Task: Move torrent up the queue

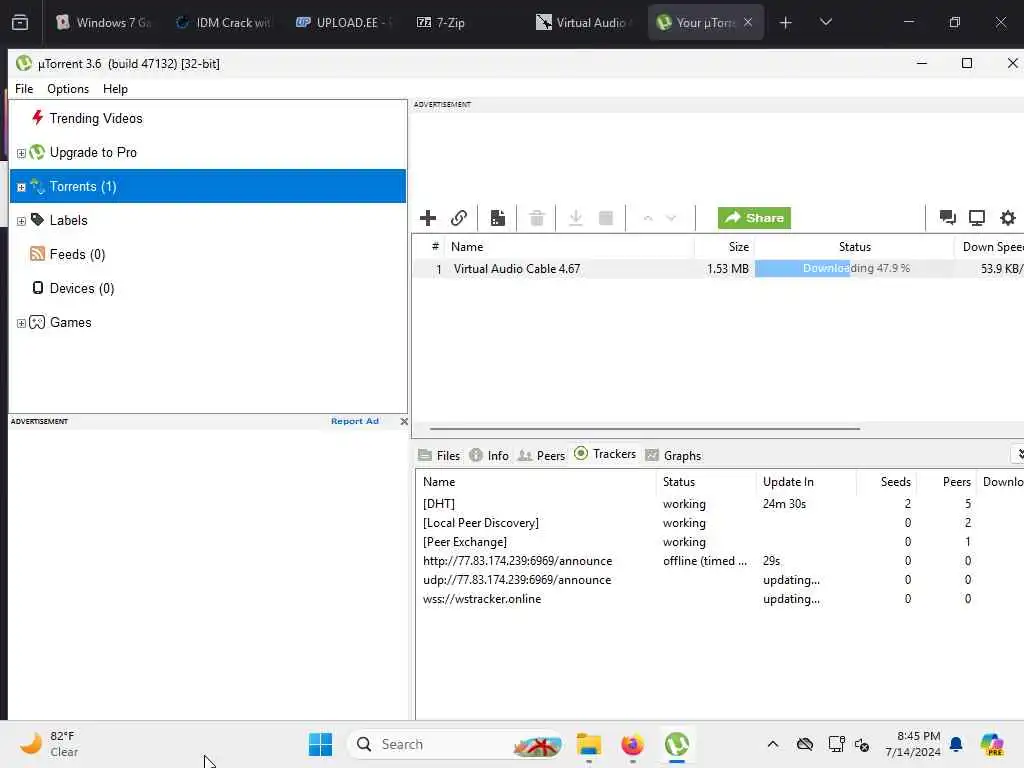Action: (648, 218)
